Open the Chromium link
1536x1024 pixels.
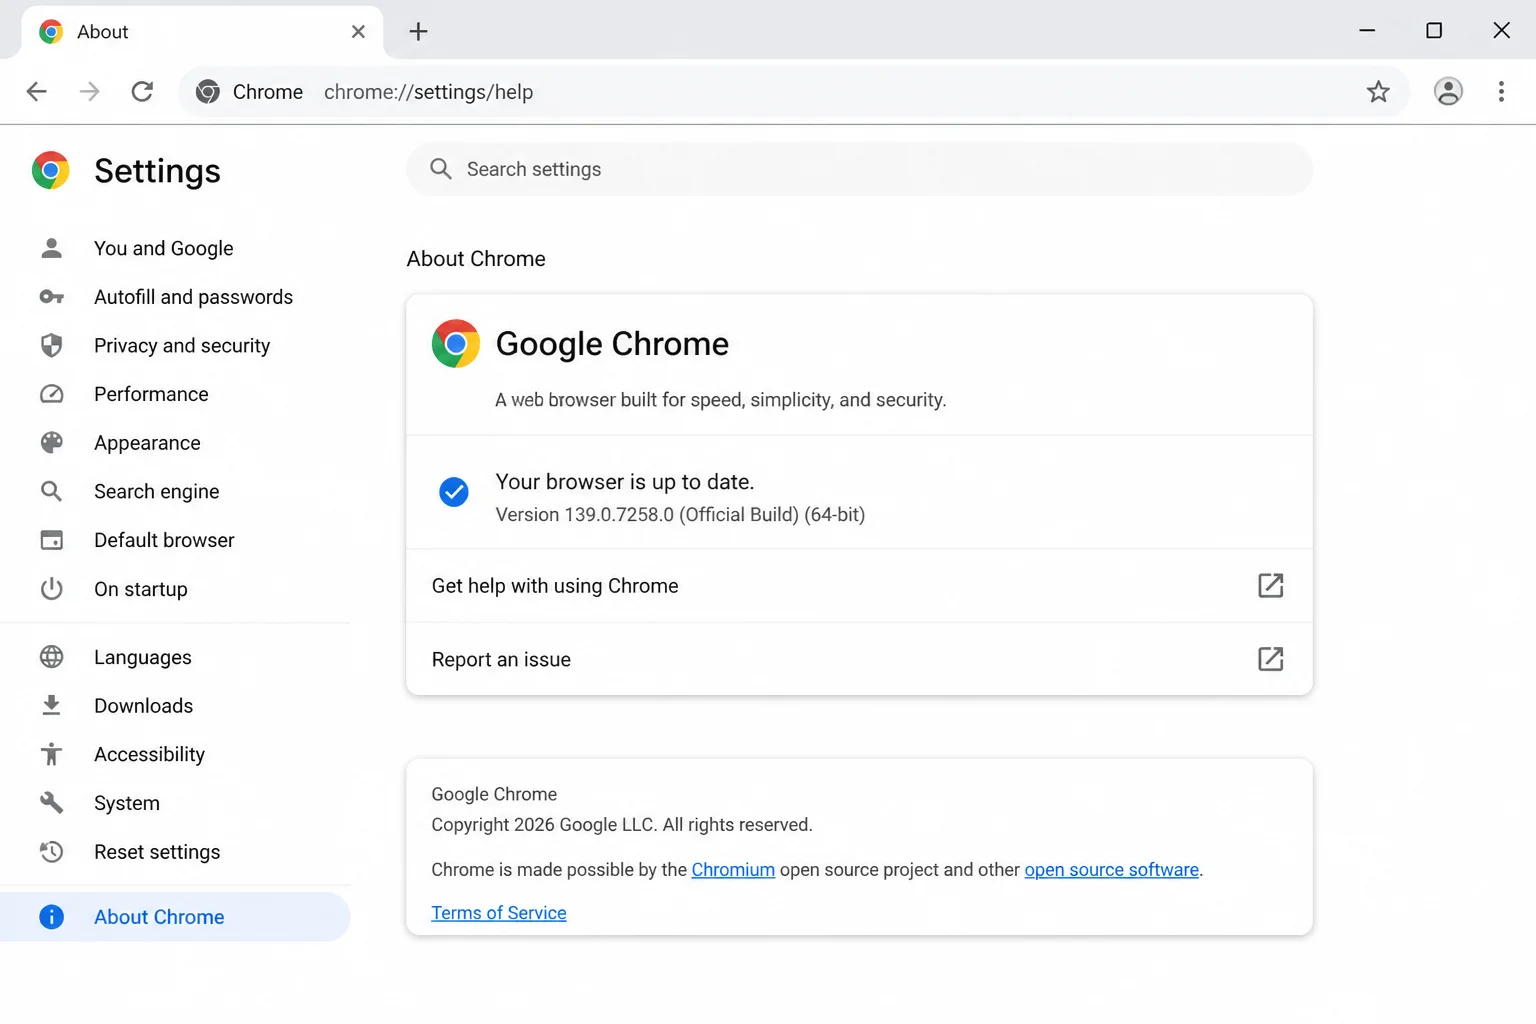[733, 870]
